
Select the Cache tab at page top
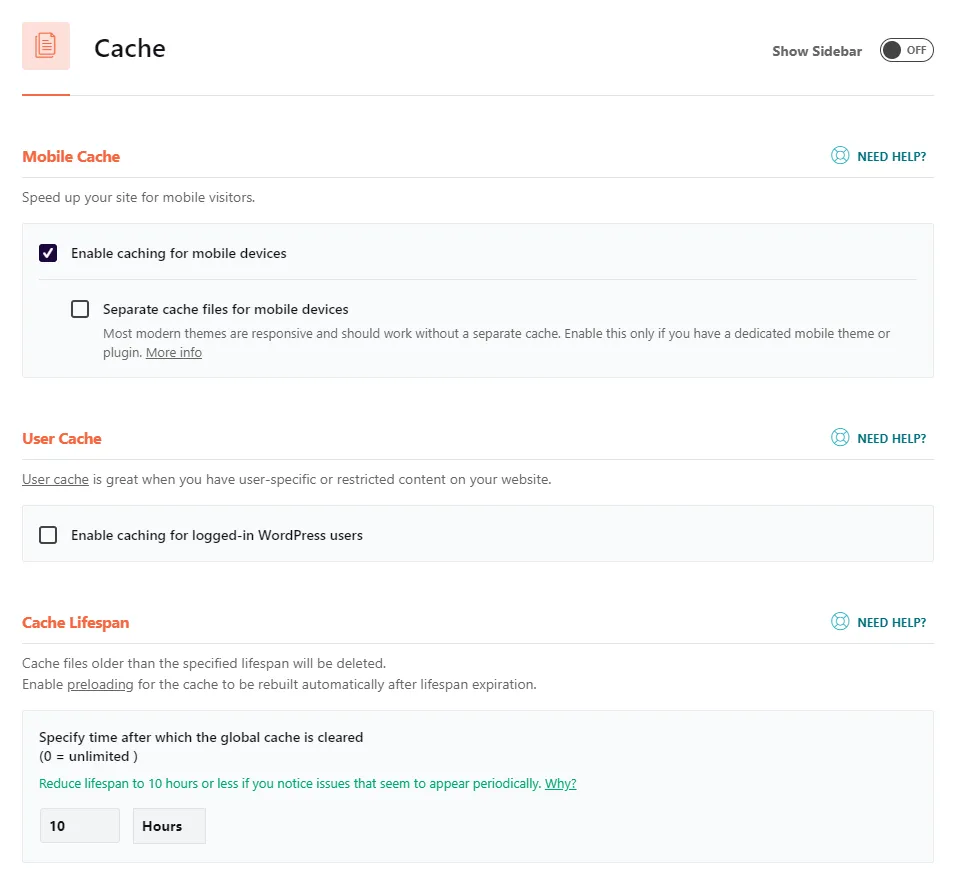[129, 47]
